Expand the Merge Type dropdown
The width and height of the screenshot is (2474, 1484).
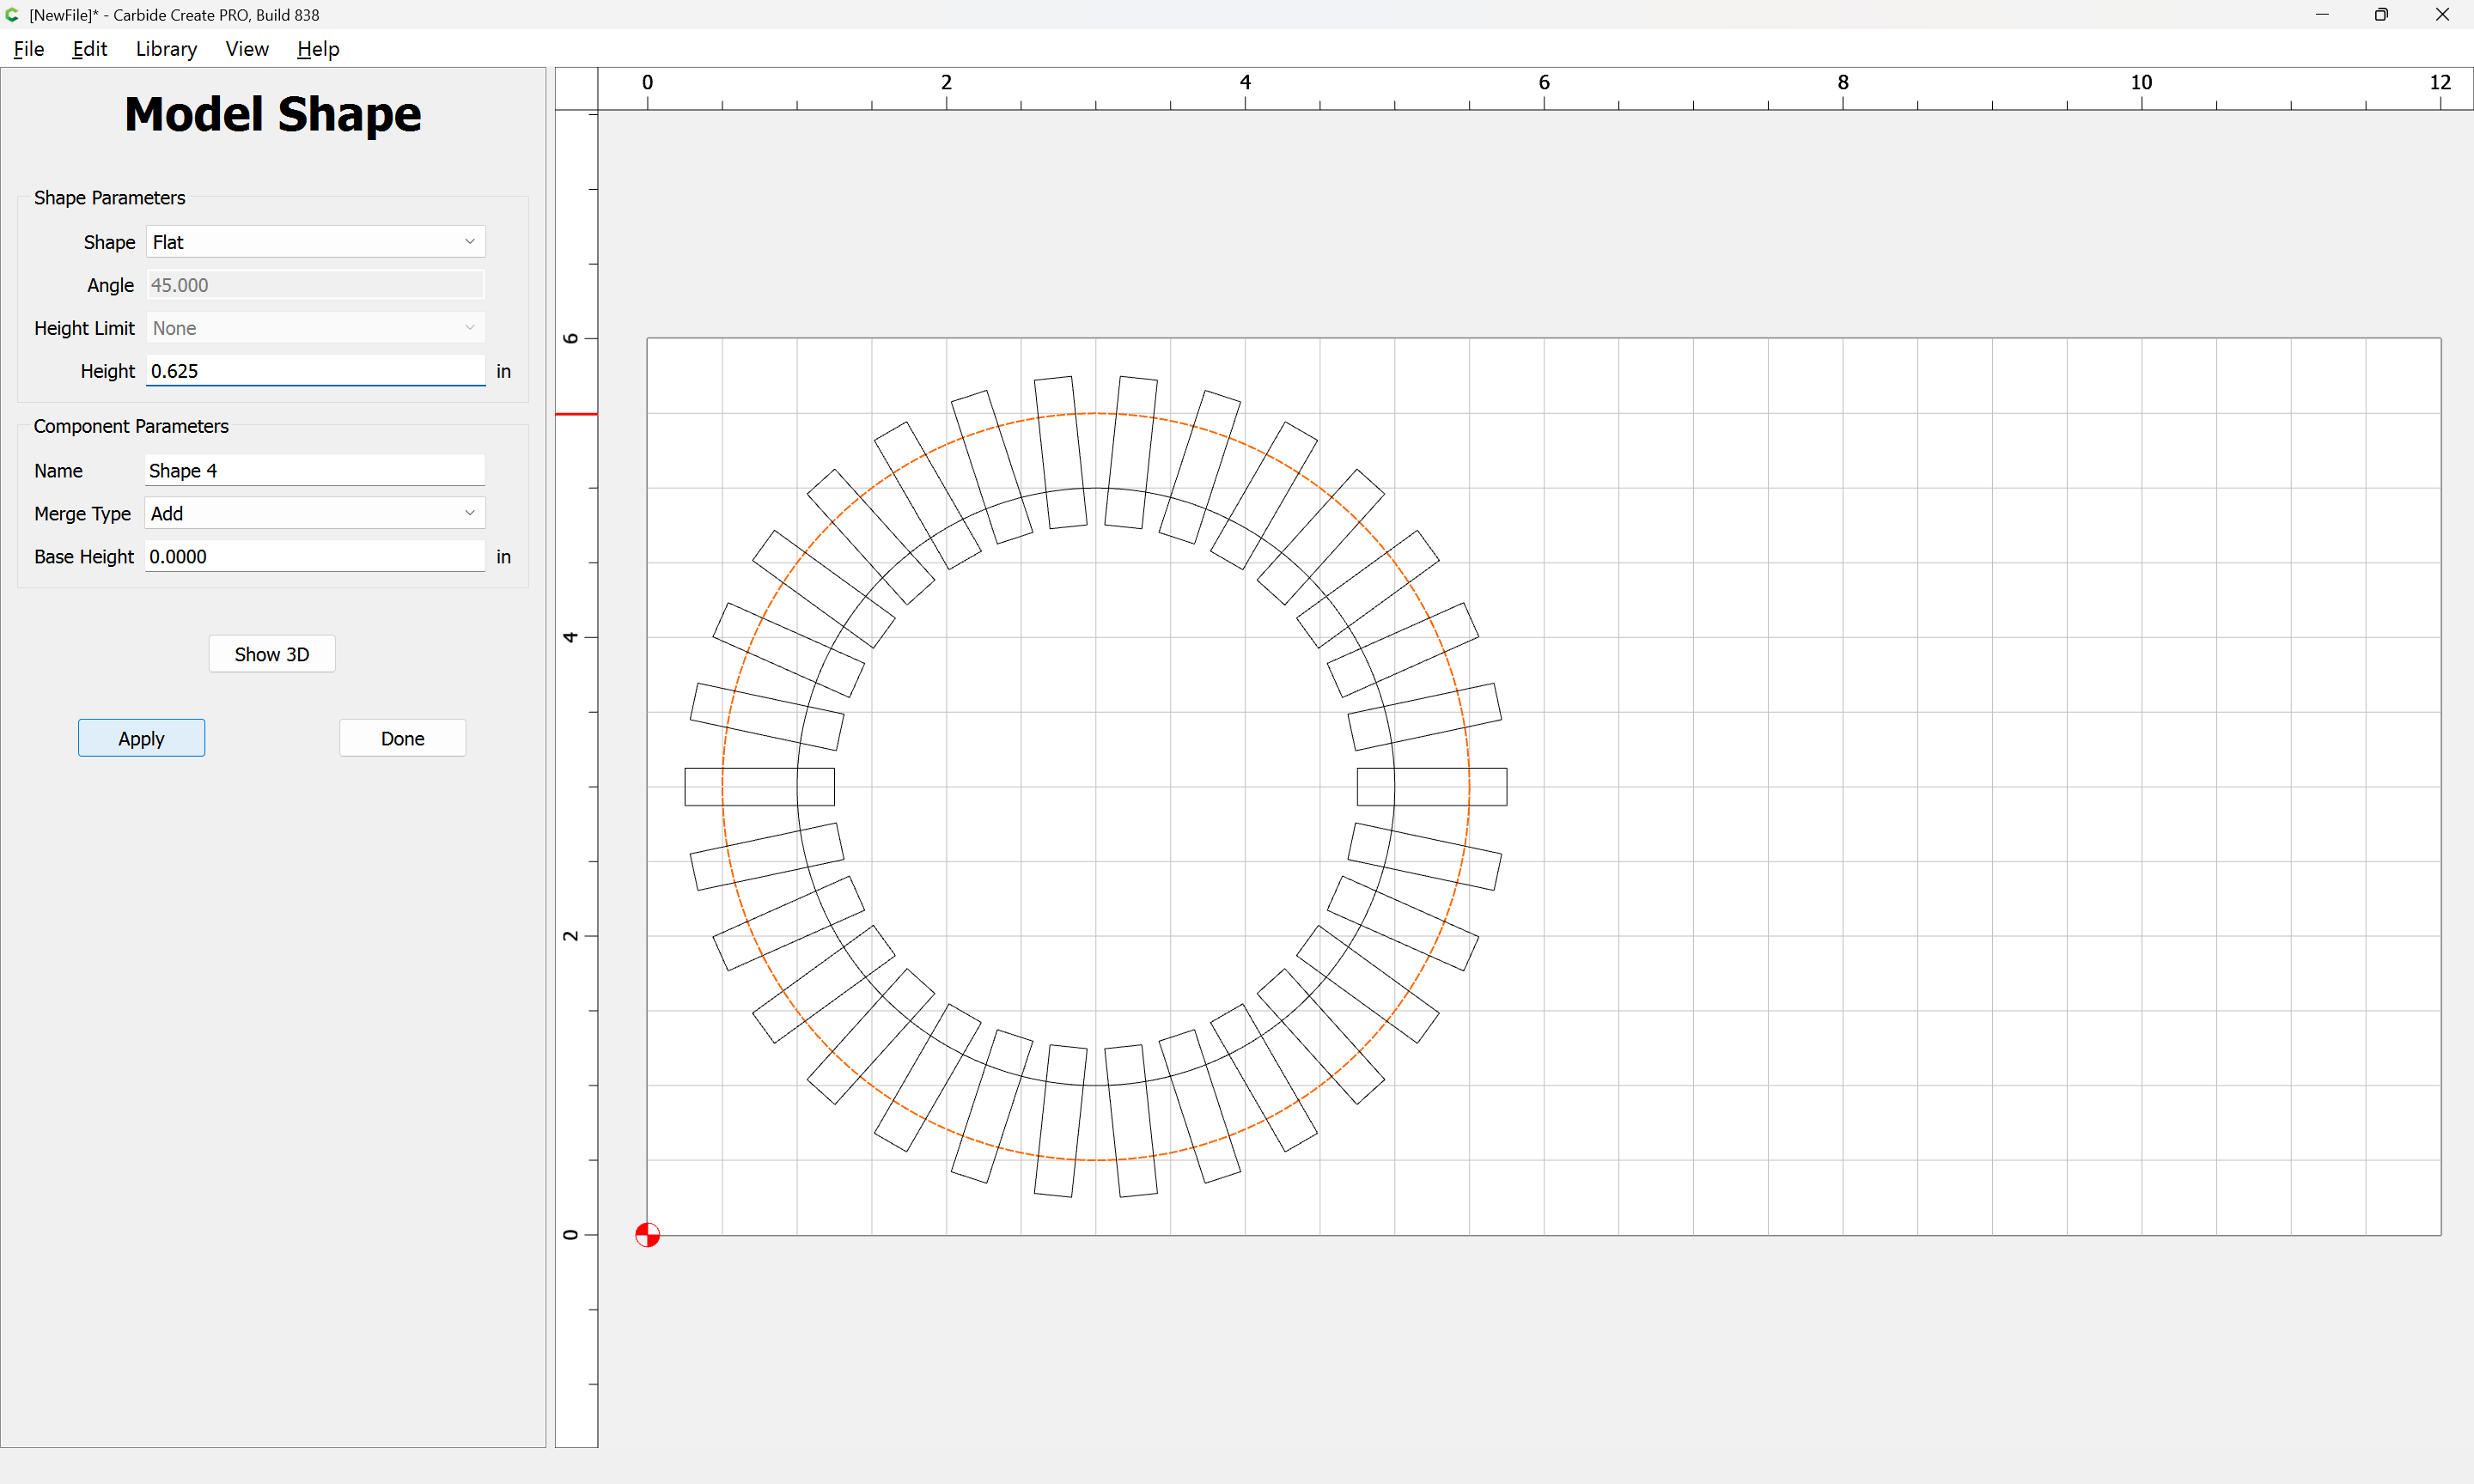pyautogui.click(x=315, y=513)
